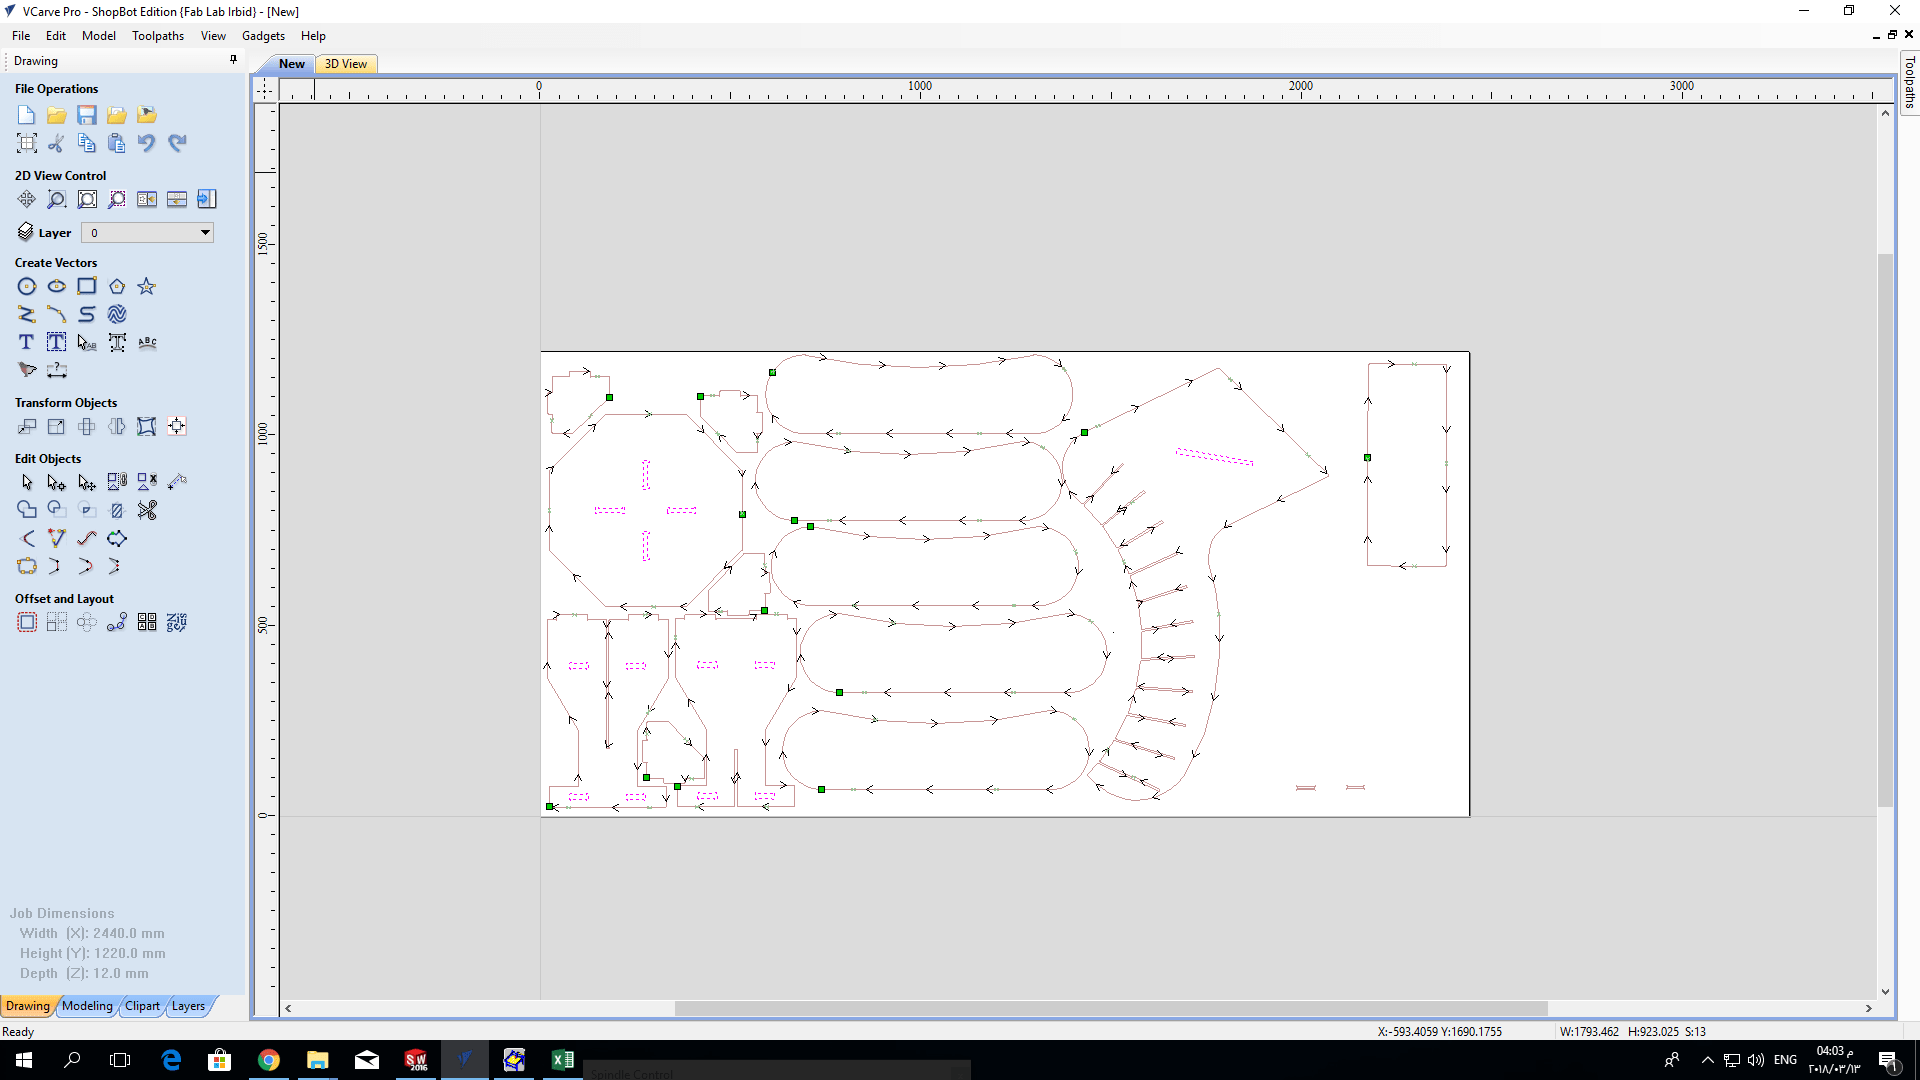The image size is (1920, 1080).
Task: Click the Weld vectors icon
Action: (x=27, y=510)
